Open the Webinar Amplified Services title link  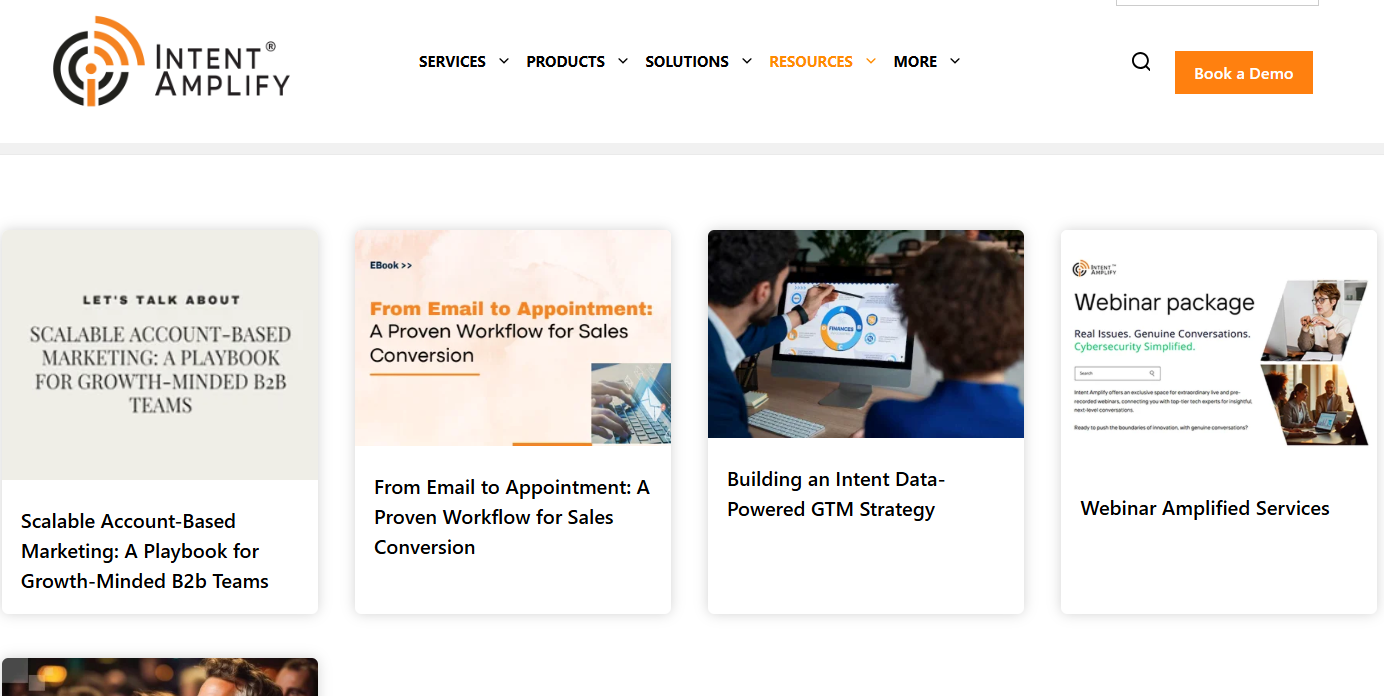[x=1205, y=508]
